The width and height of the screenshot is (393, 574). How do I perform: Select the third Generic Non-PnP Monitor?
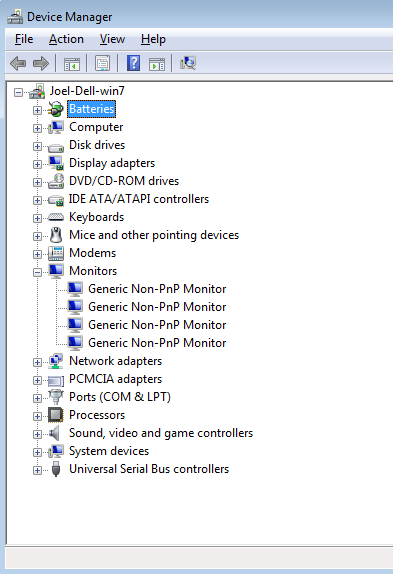(157, 325)
